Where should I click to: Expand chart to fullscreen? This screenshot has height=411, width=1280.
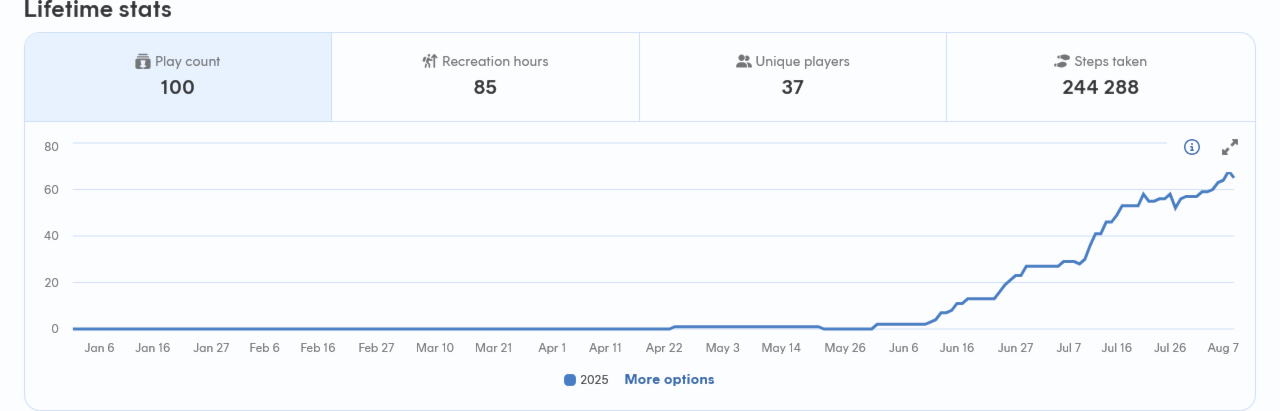tap(1230, 147)
